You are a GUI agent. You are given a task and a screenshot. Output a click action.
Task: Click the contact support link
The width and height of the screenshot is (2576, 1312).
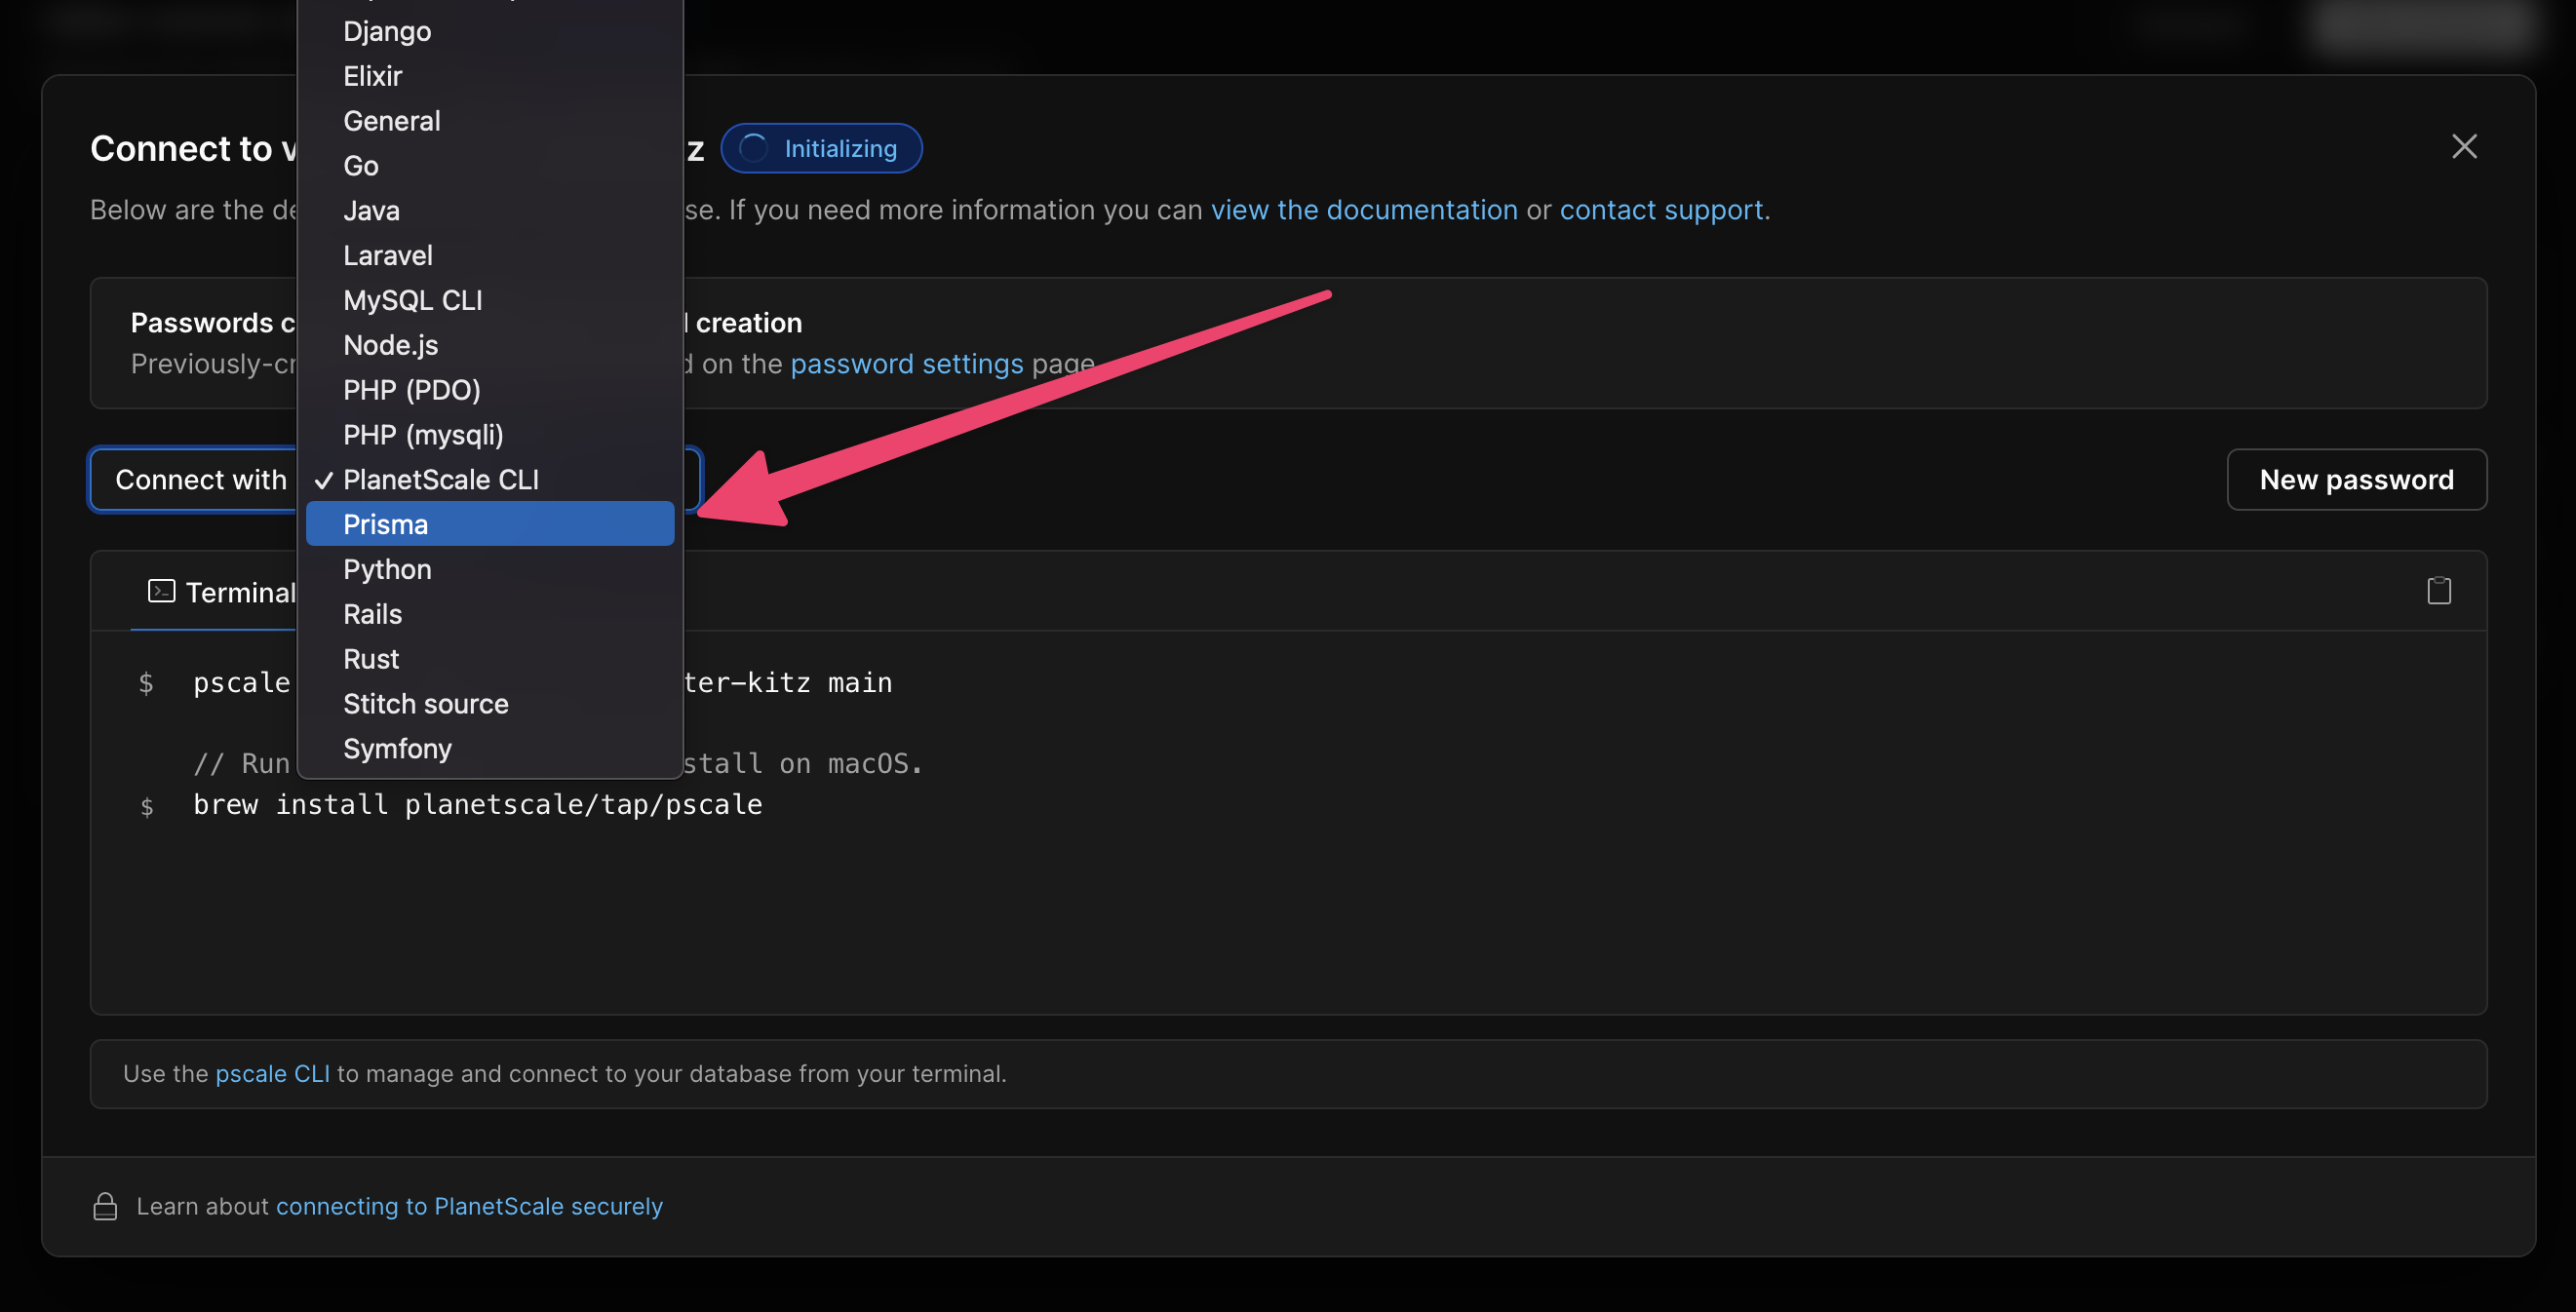pos(1660,210)
